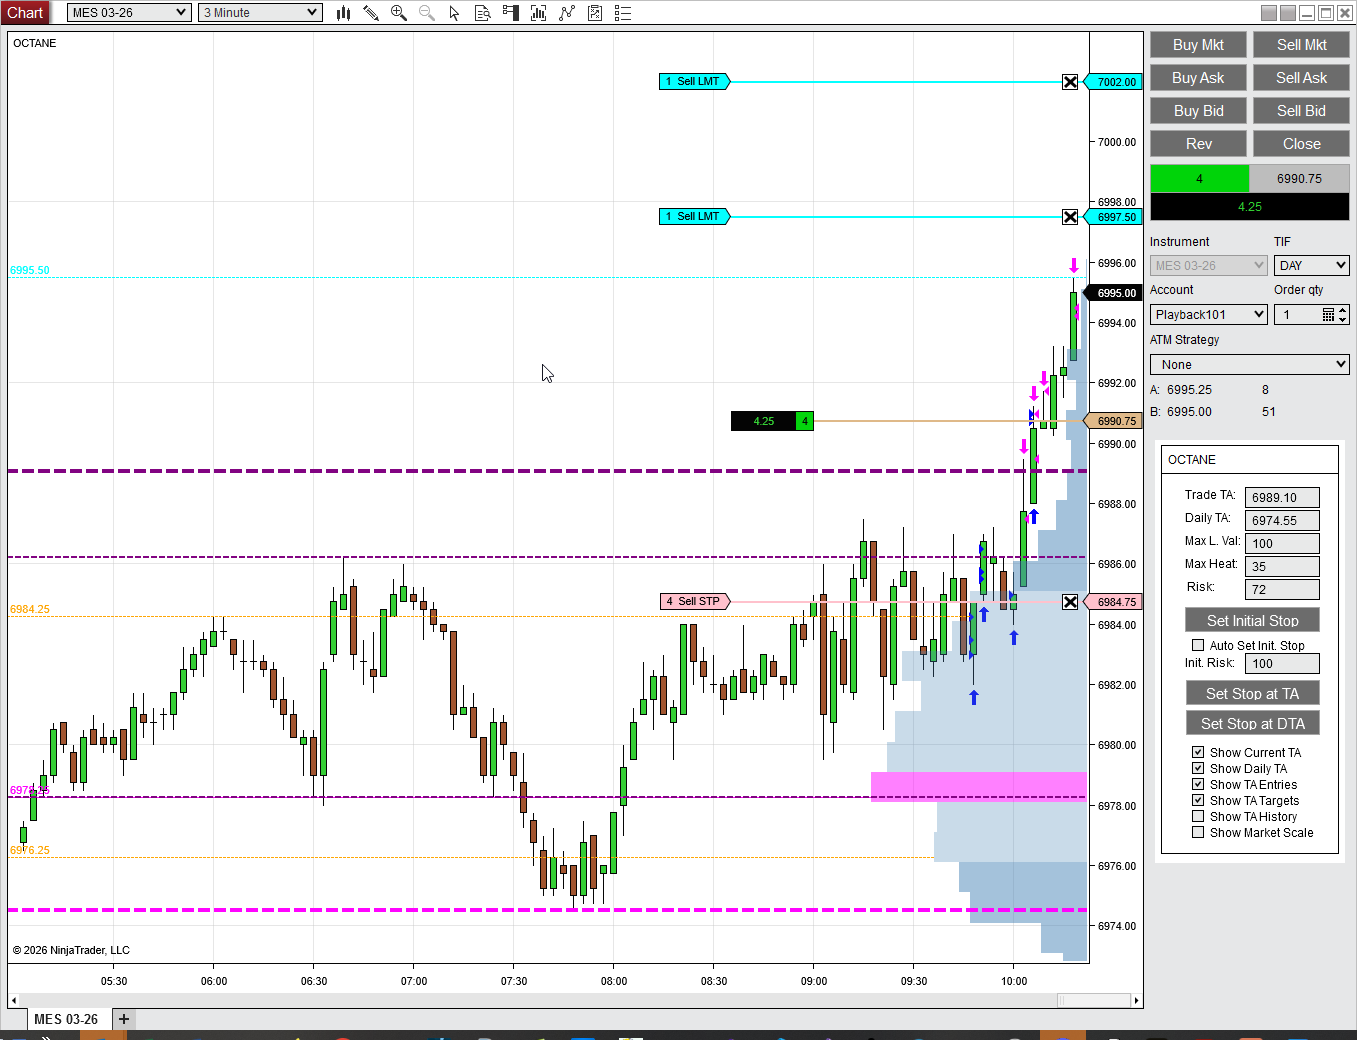This screenshot has width=1357, height=1040.
Task: Cancel the 4 Sell STP order
Action: (1070, 601)
